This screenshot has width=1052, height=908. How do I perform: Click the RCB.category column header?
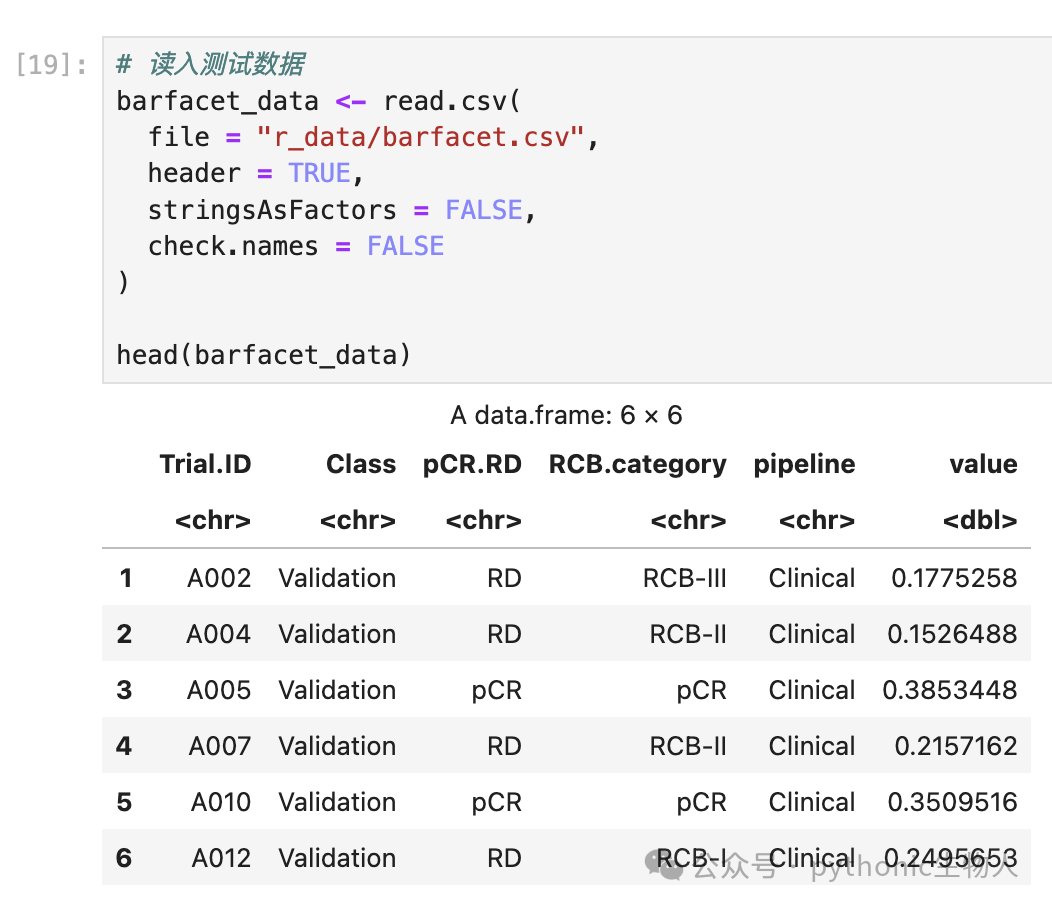pyautogui.click(x=637, y=464)
